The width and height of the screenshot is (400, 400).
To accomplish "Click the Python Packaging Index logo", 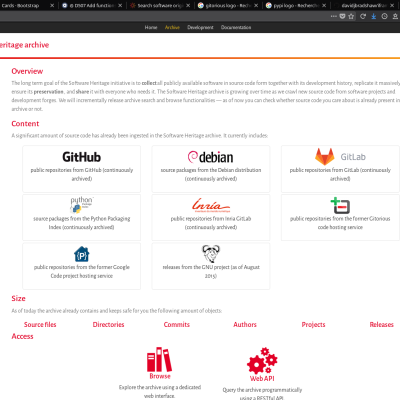I will tap(81, 205).
